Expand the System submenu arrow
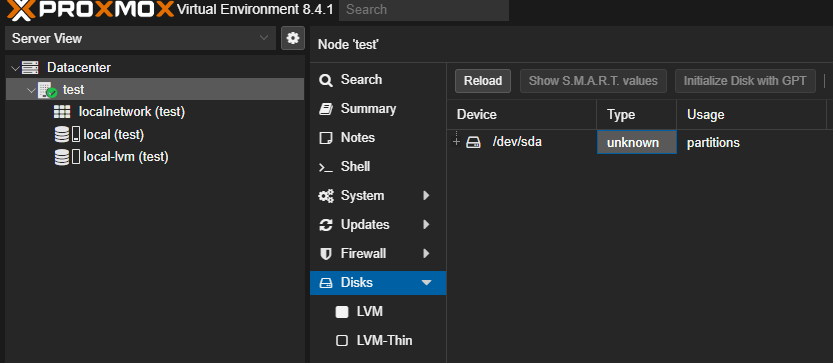This screenshot has width=833, height=363. pyautogui.click(x=426, y=196)
